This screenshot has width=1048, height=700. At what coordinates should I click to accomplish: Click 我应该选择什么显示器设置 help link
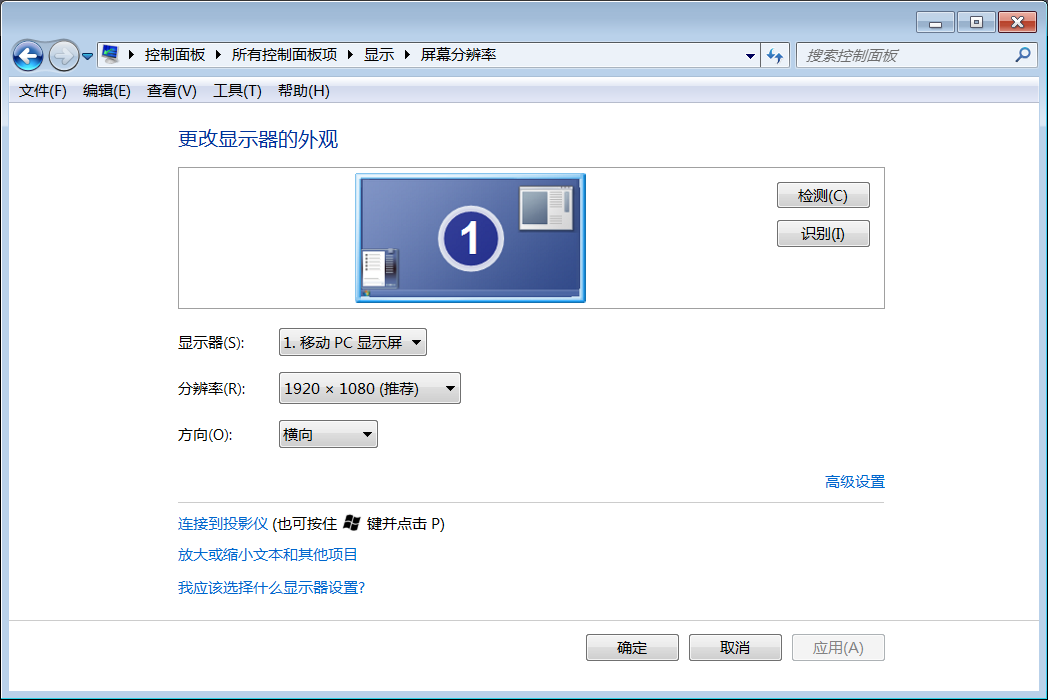coord(272,589)
